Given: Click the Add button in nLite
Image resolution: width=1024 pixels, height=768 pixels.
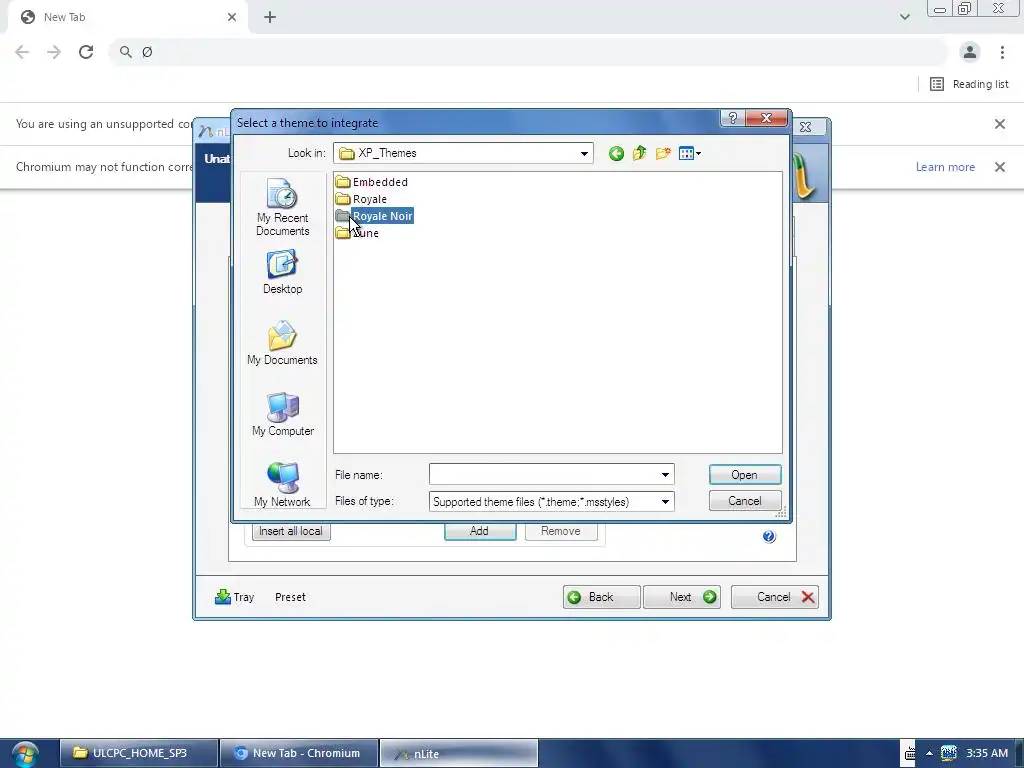Looking at the screenshot, I should [x=479, y=531].
